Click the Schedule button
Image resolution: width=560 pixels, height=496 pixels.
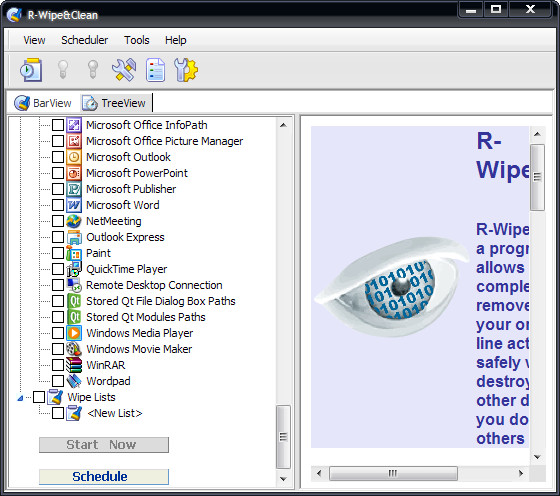104,477
